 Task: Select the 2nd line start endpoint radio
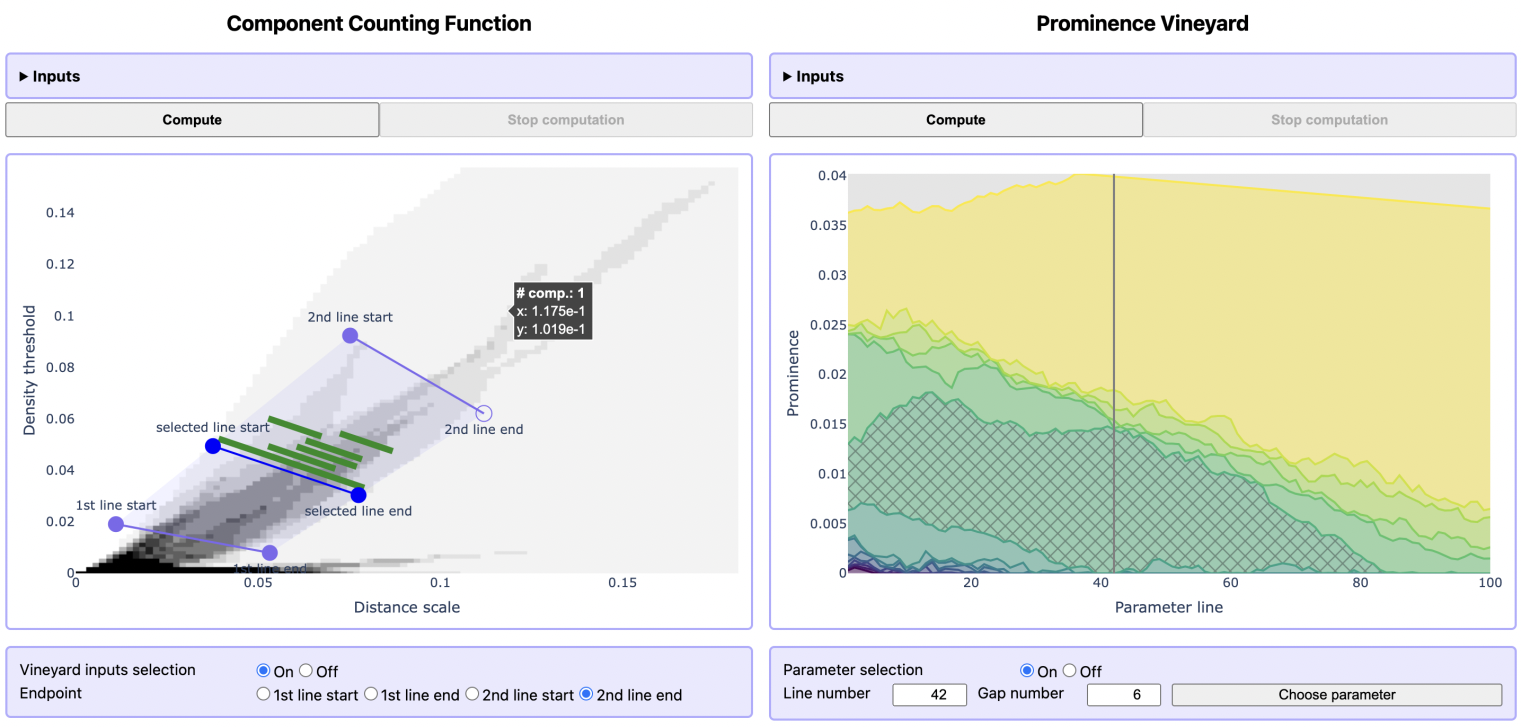click(473, 694)
